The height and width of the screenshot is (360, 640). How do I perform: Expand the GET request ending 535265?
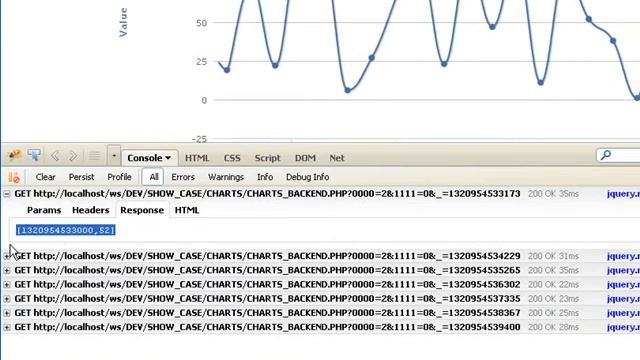click(7, 270)
